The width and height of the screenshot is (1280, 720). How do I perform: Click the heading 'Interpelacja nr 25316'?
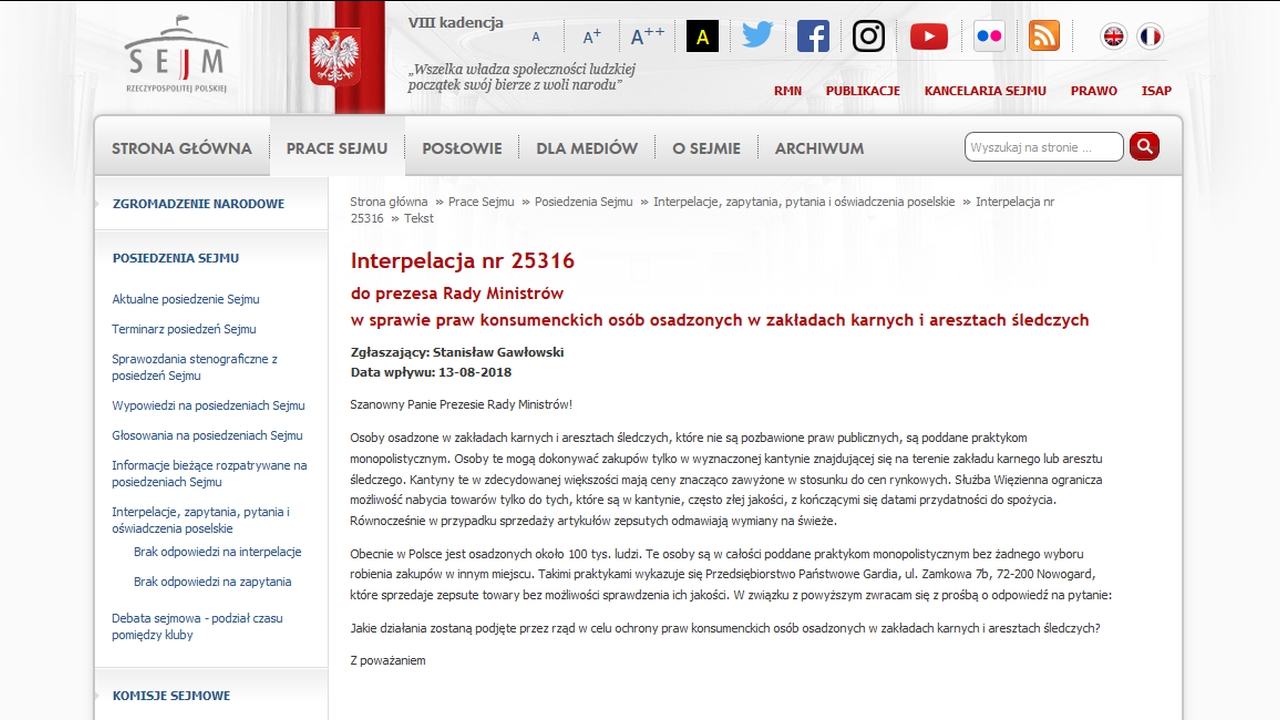pos(462,261)
